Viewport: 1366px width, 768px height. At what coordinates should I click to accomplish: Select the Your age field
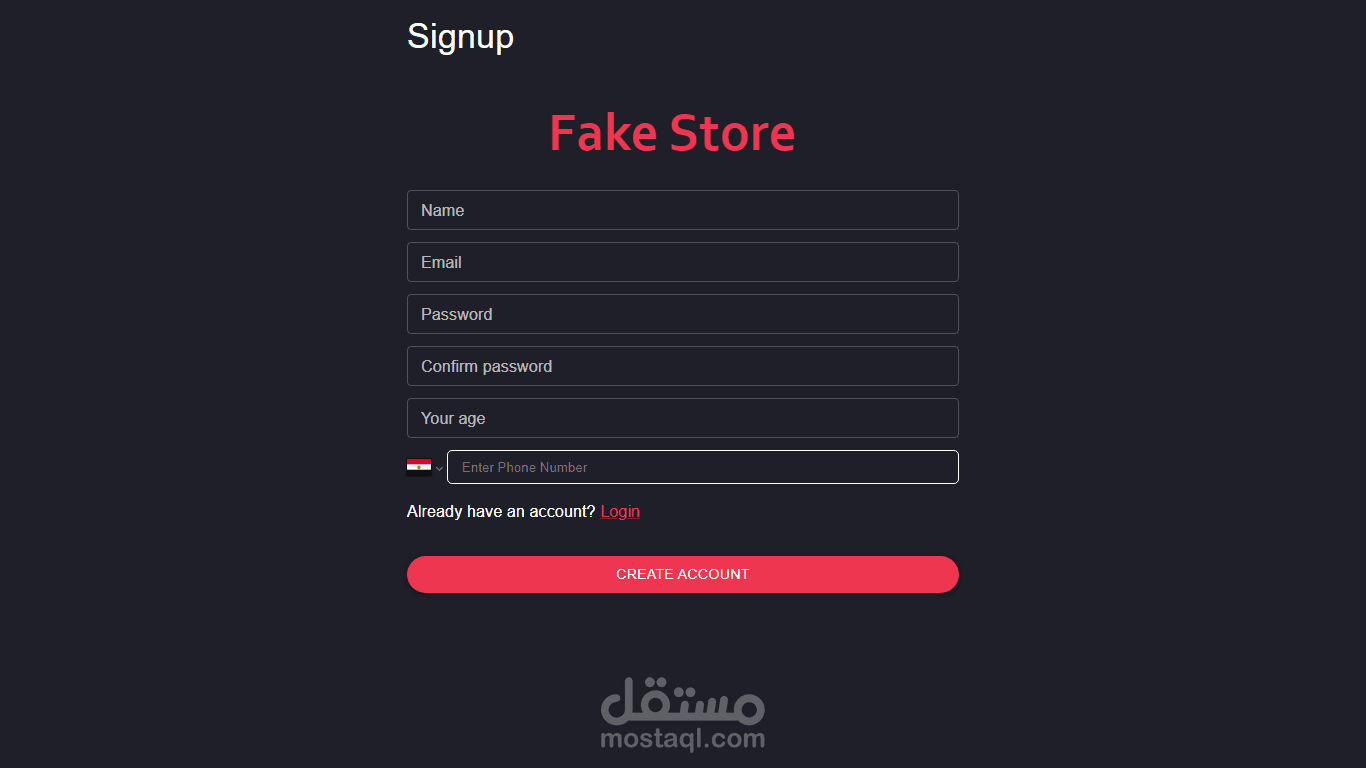pyautogui.click(x=683, y=418)
